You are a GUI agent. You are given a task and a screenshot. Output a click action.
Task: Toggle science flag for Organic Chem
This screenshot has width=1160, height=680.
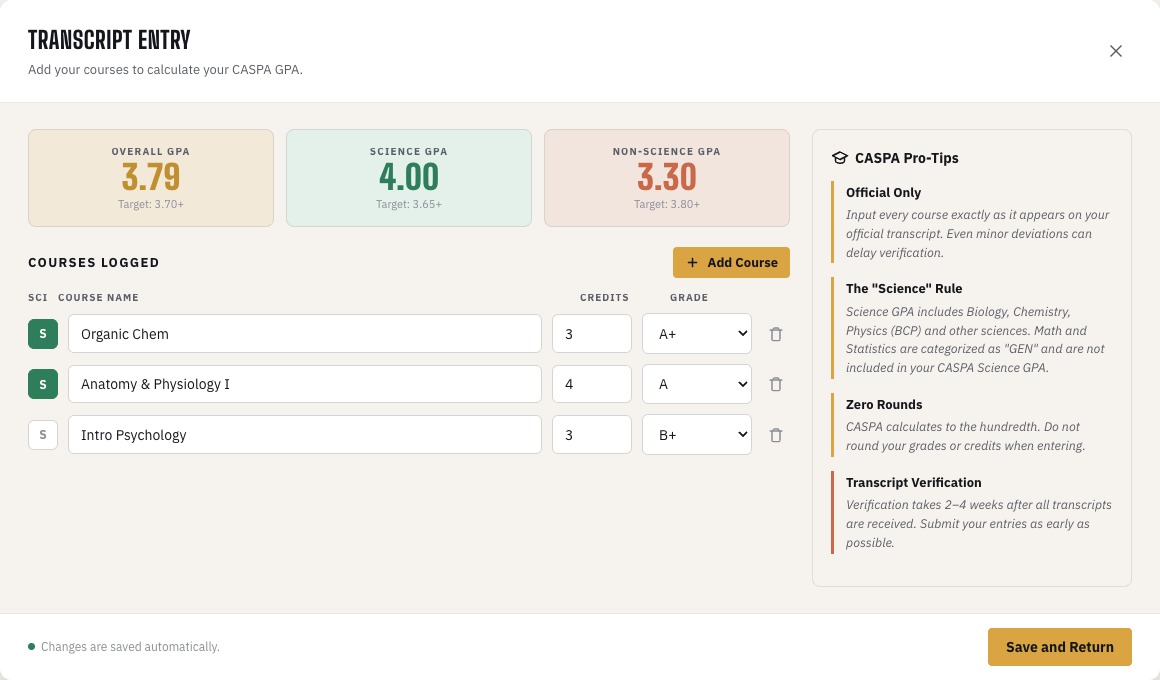43,334
